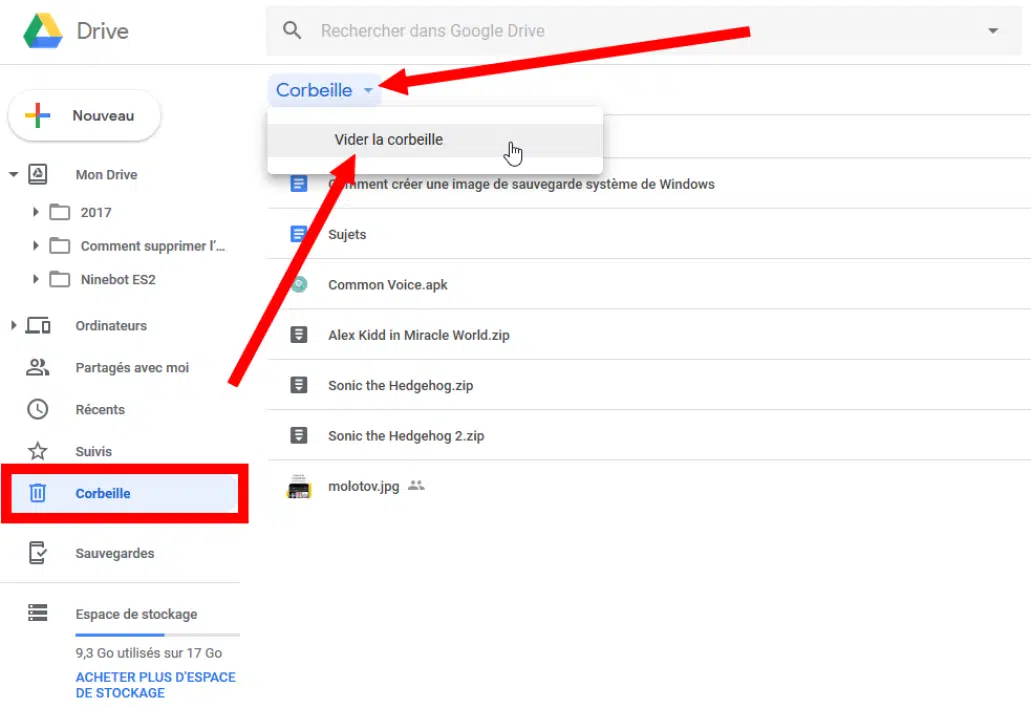This screenshot has height=708, width=1031.
Task: Expand the 2017 folder arrow
Action: coord(36,212)
